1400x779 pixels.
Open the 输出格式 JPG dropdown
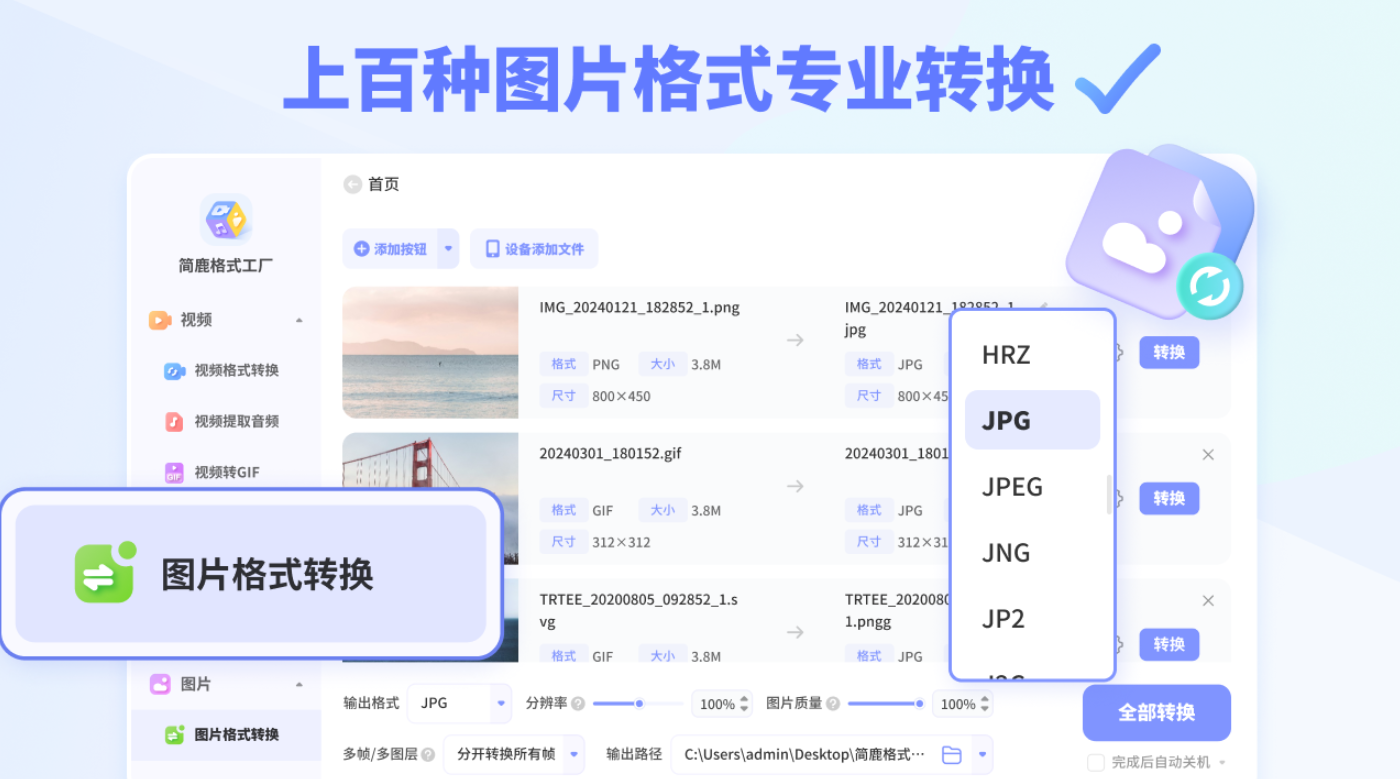click(461, 703)
